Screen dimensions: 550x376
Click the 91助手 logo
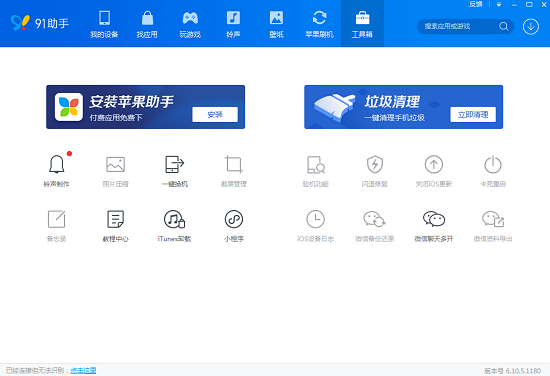click(40, 23)
